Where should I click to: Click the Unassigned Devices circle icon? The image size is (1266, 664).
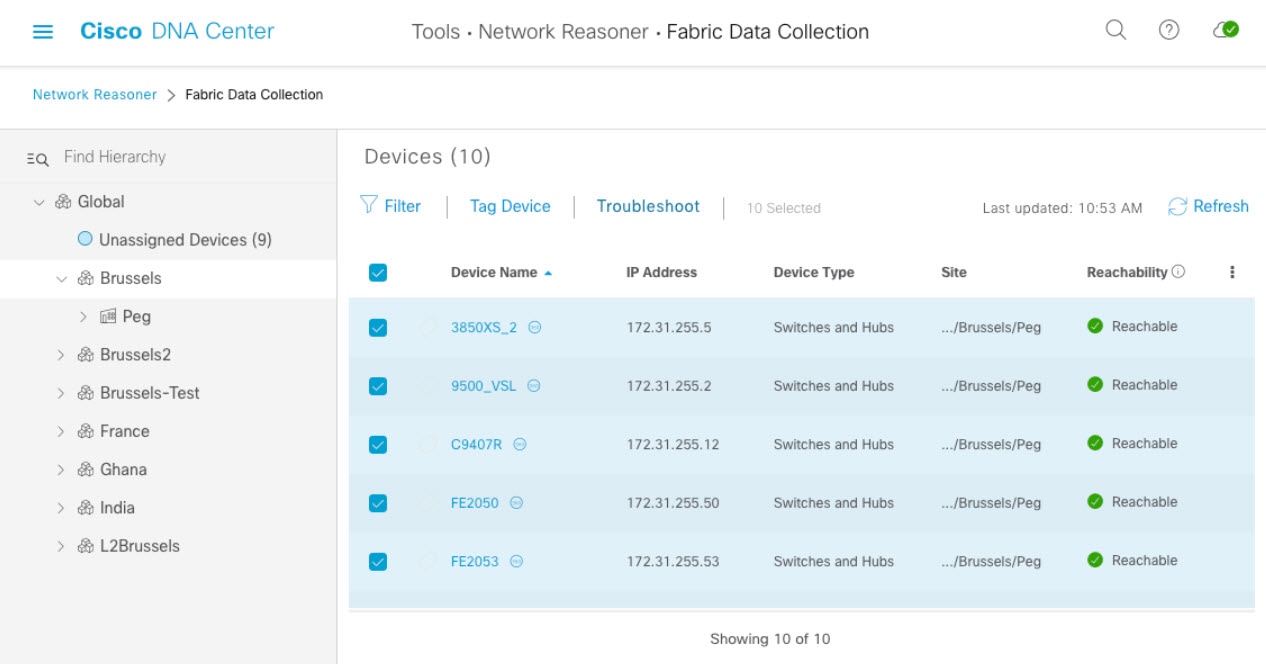click(x=85, y=239)
